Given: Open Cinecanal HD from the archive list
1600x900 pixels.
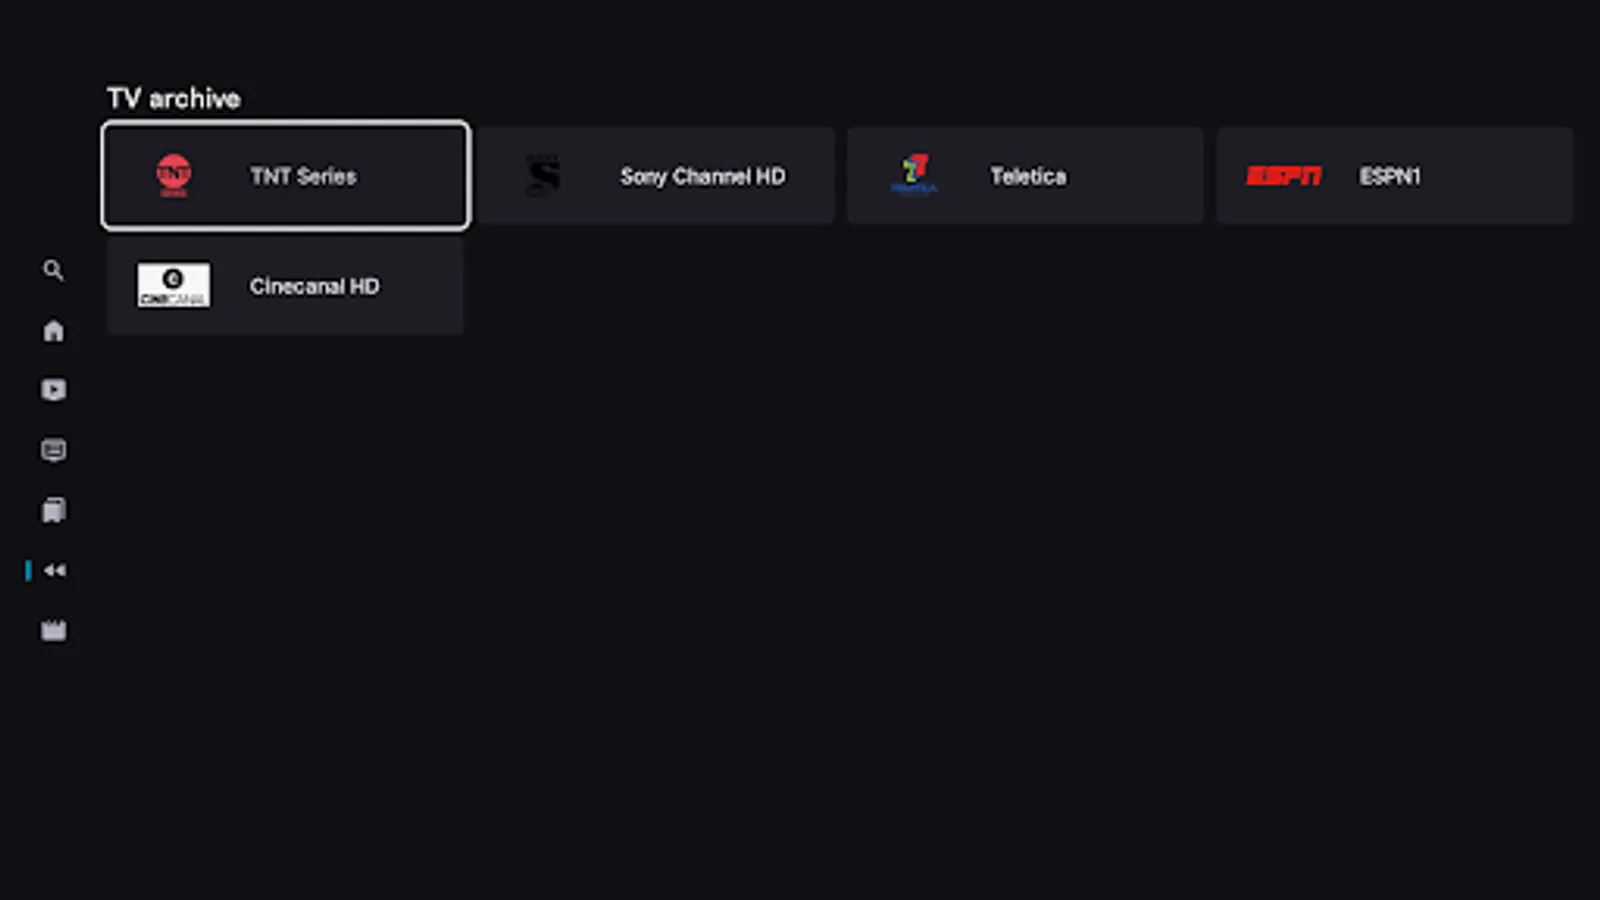Looking at the screenshot, I should pos(285,285).
